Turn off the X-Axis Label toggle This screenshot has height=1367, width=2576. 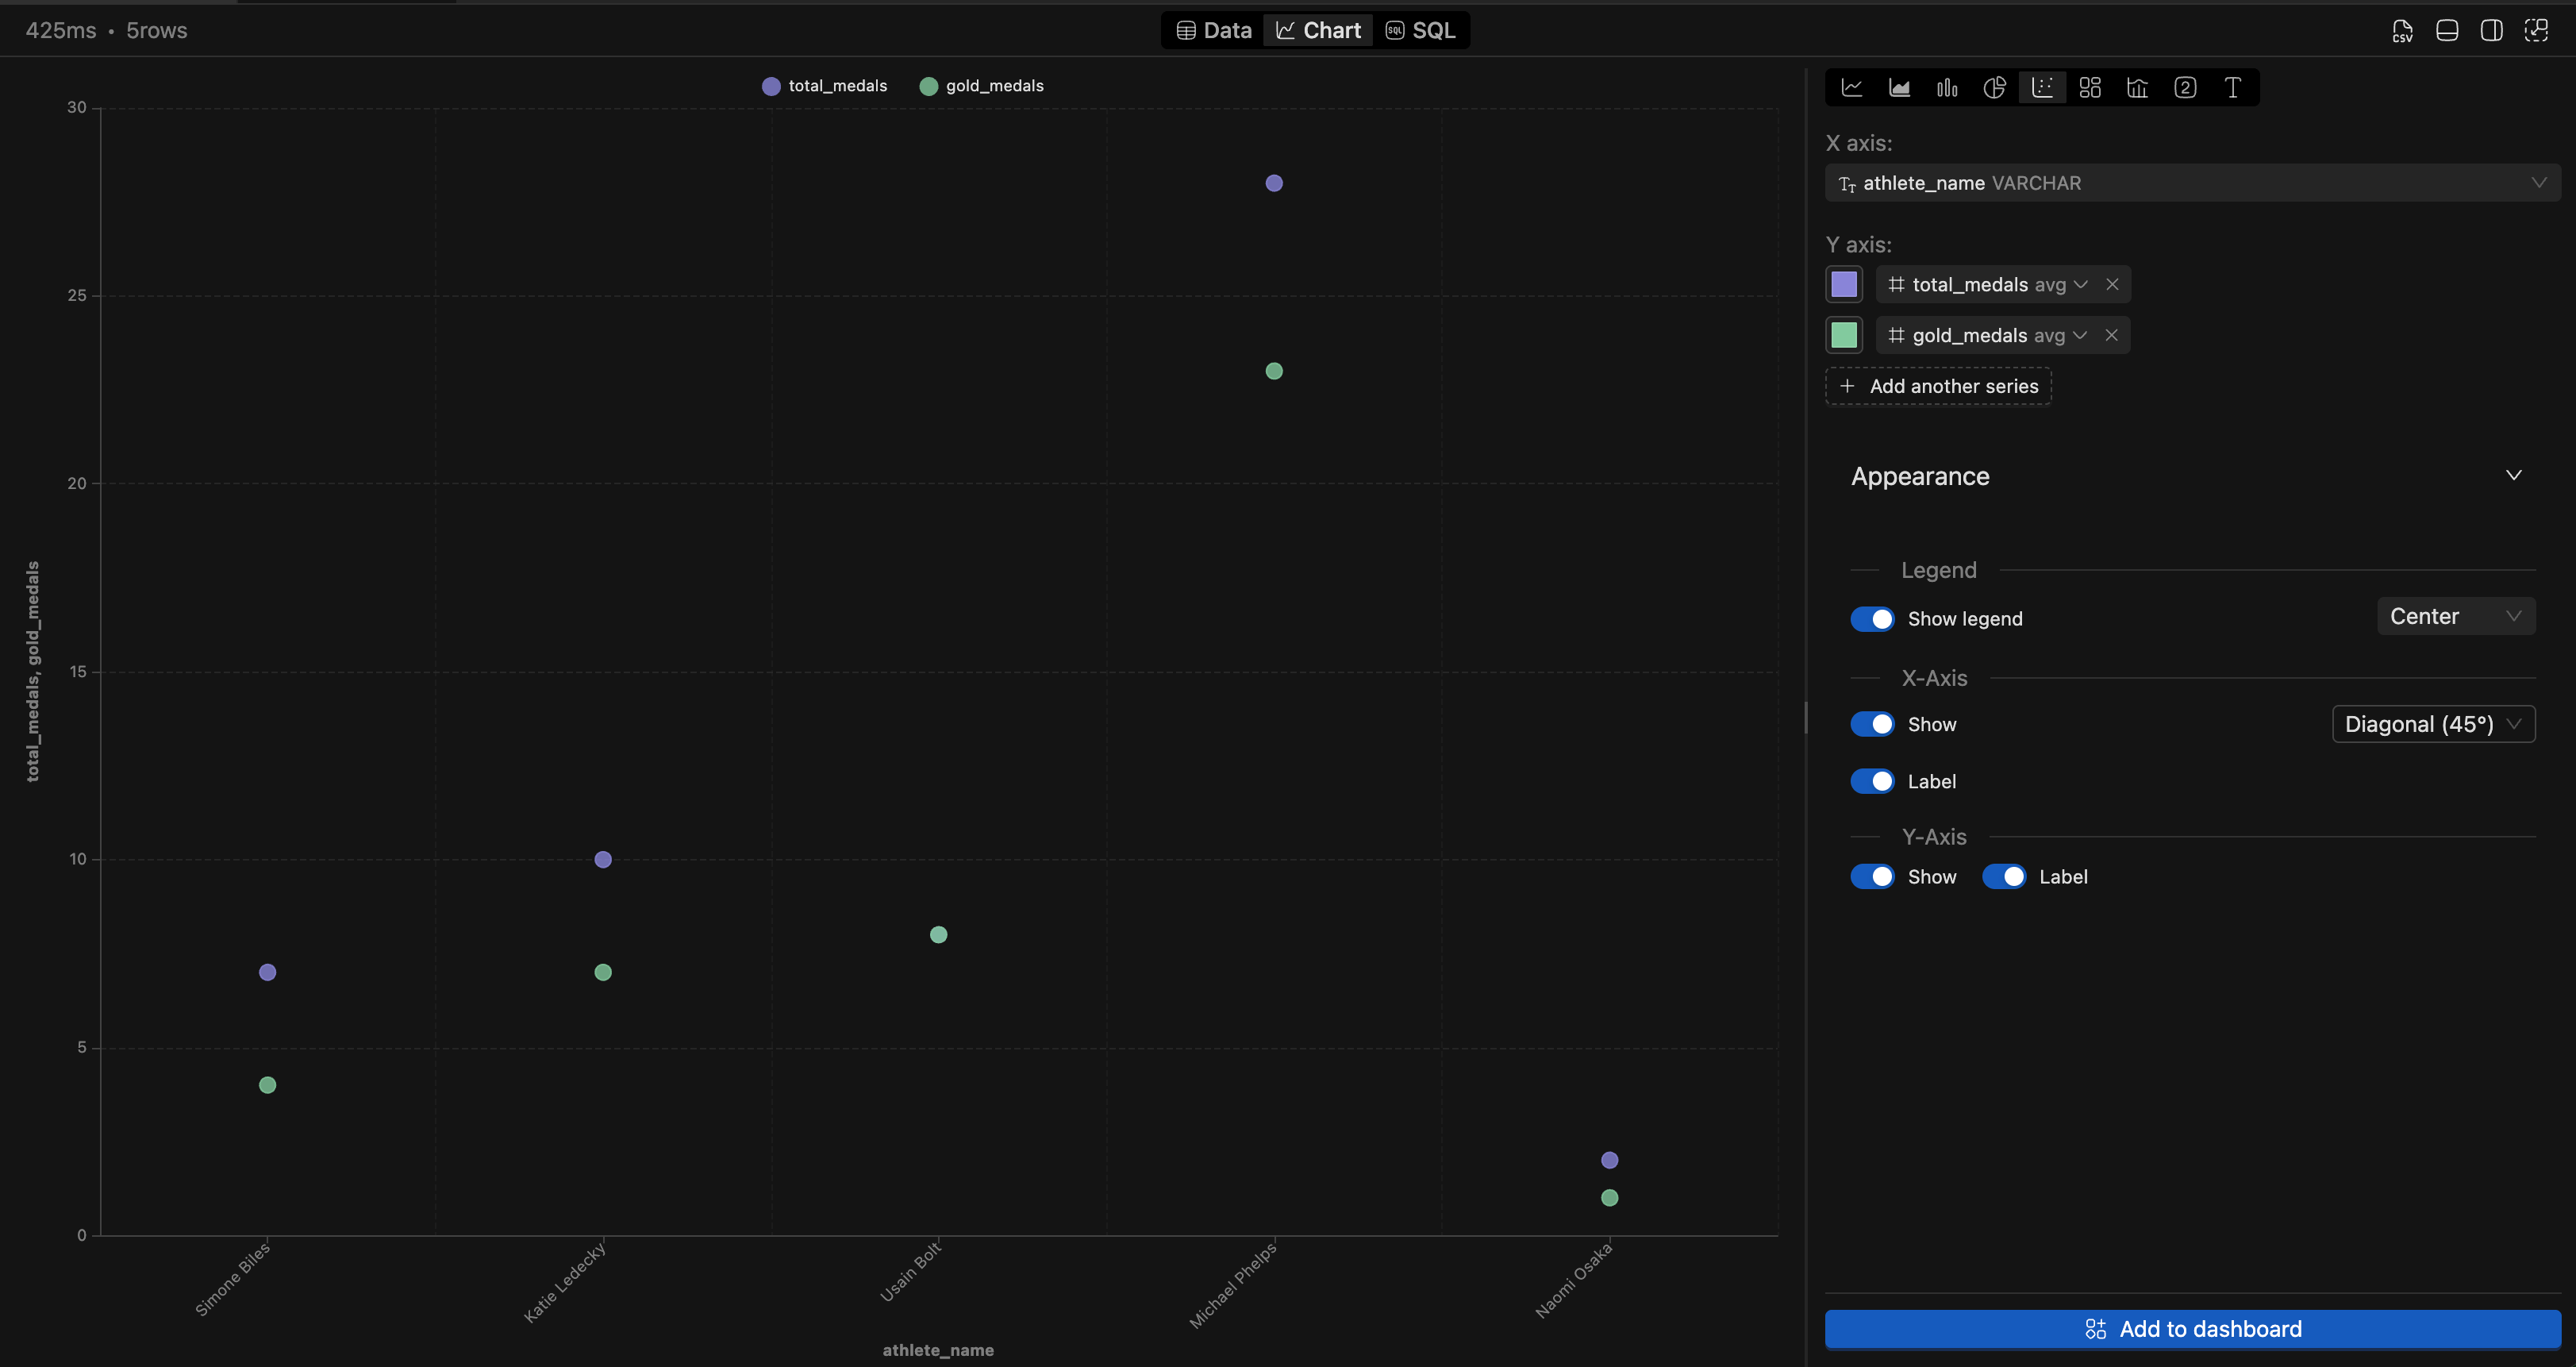pyautogui.click(x=1873, y=781)
